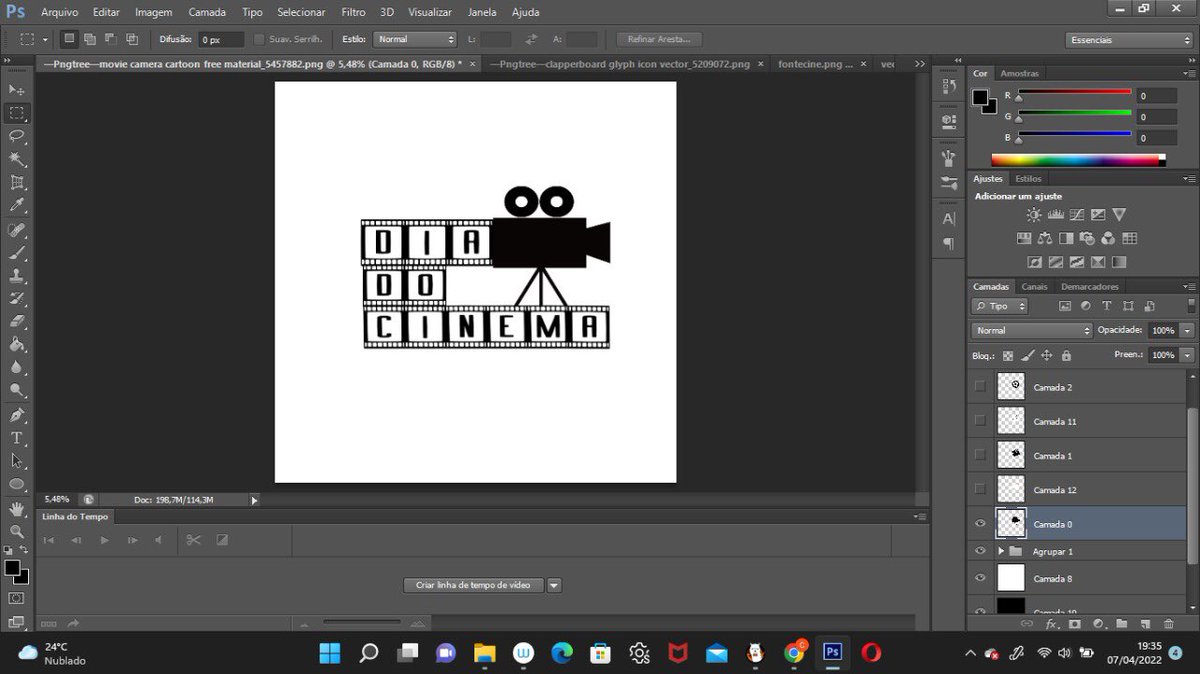Toggle Suav. Serrilh. checkbox
This screenshot has width=1200, height=674.
260,40
